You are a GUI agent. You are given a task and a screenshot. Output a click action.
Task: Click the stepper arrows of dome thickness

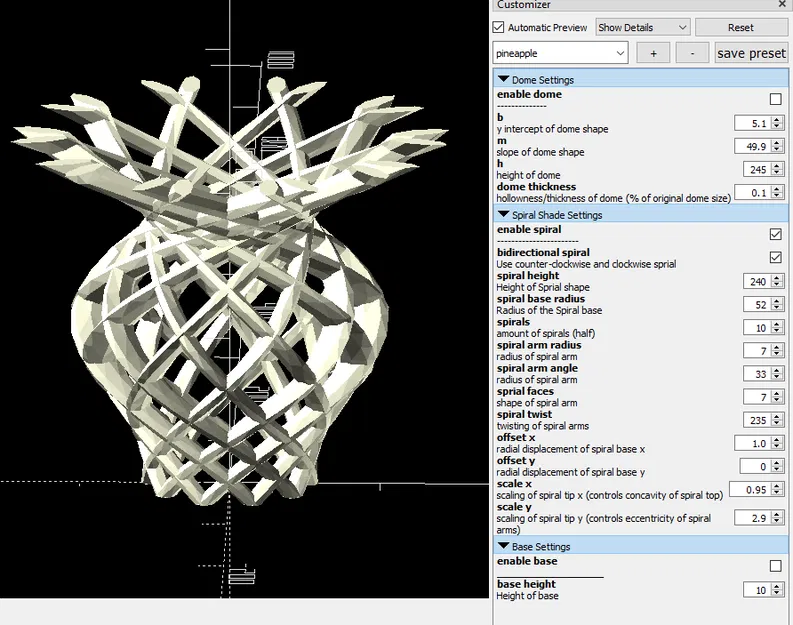(x=777, y=193)
